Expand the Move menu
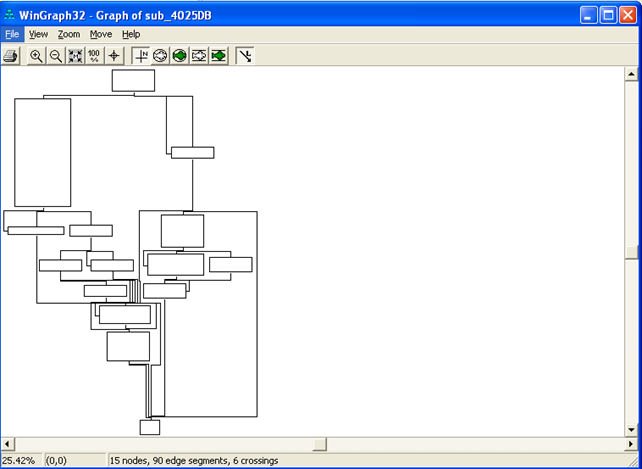 point(100,34)
